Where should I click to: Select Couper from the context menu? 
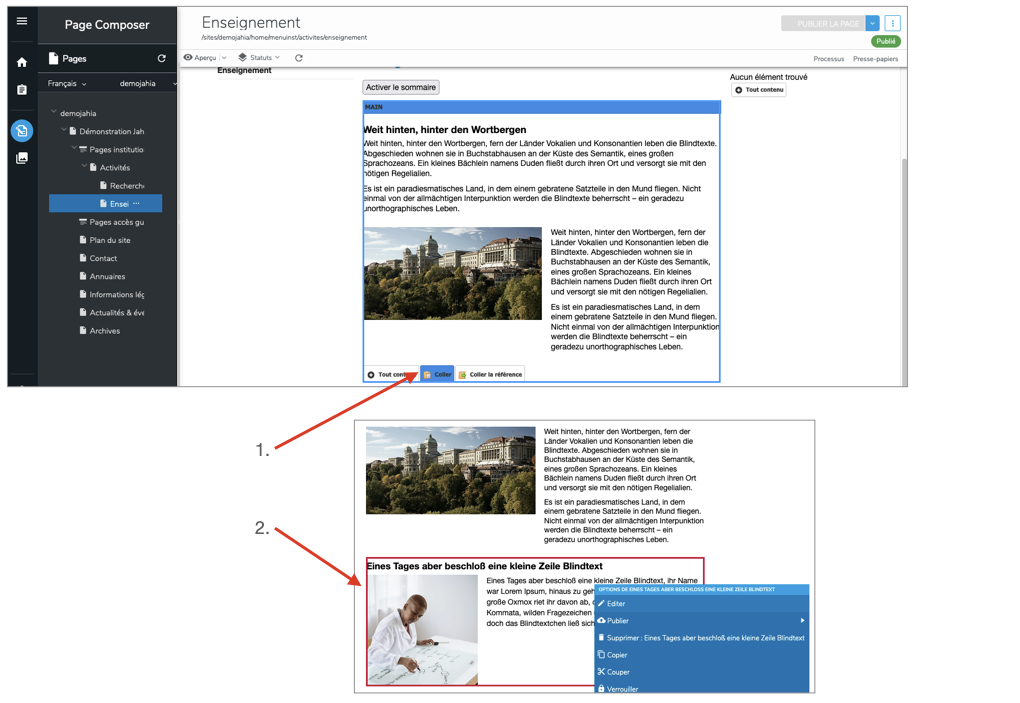(617, 672)
